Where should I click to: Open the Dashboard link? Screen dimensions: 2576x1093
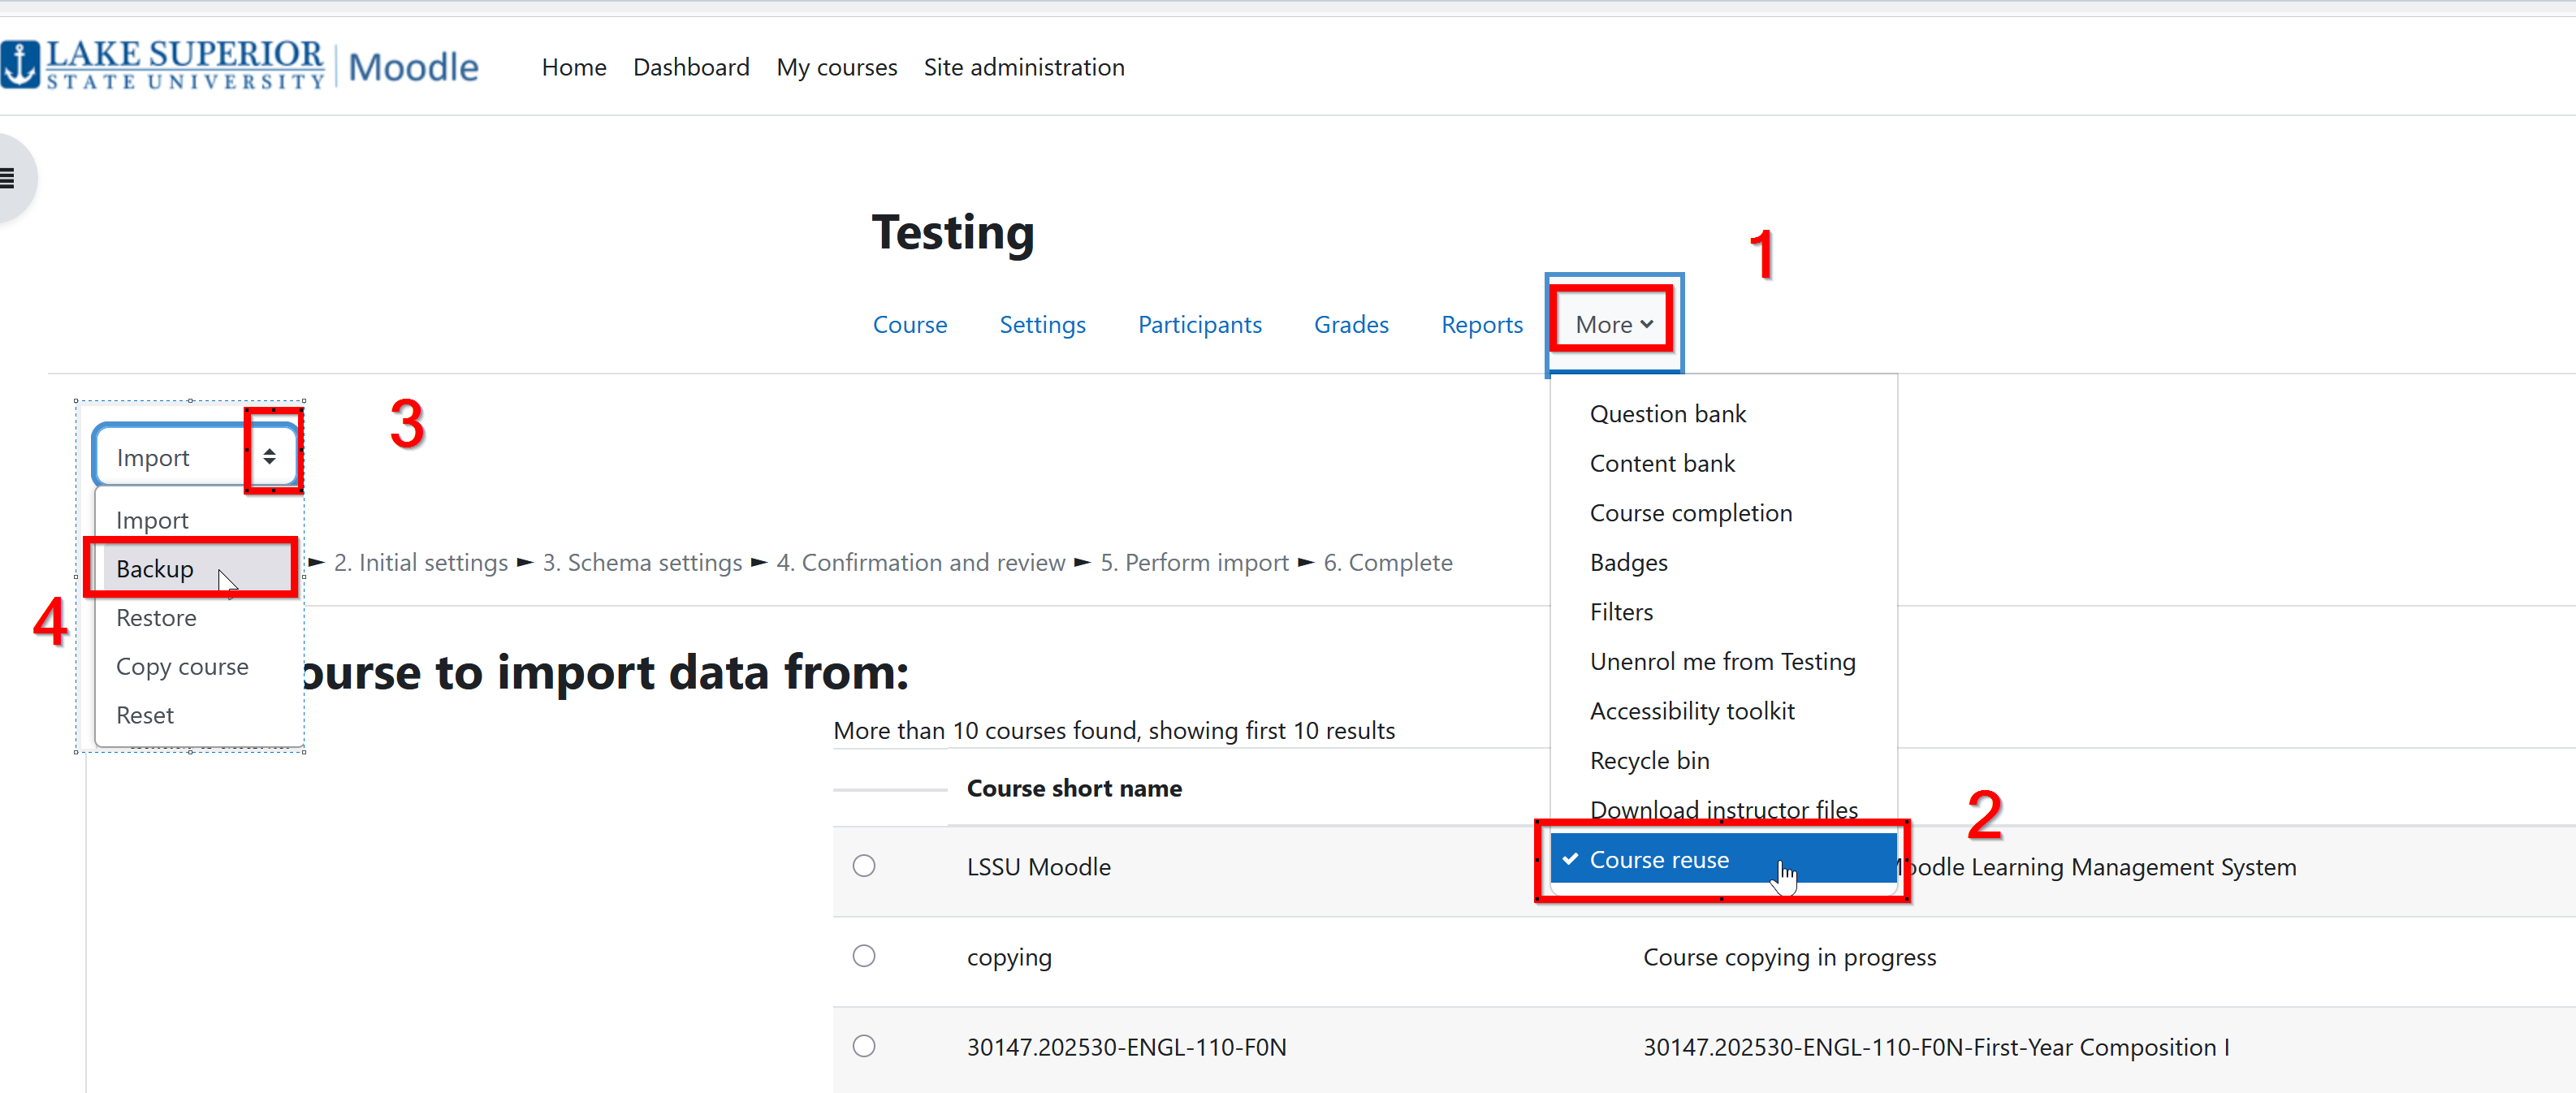(691, 67)
